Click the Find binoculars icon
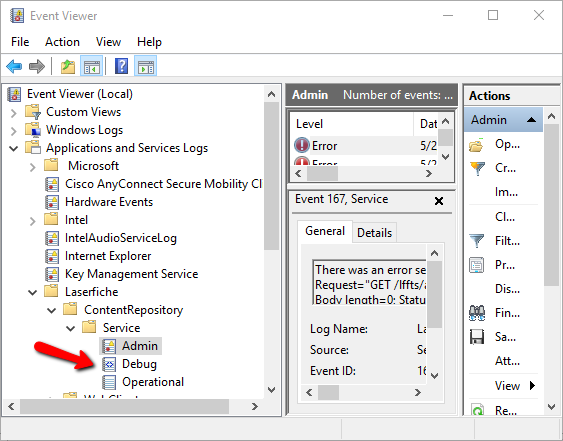The width and height of the screenshot is (563, 441). [x=477, y=313]
